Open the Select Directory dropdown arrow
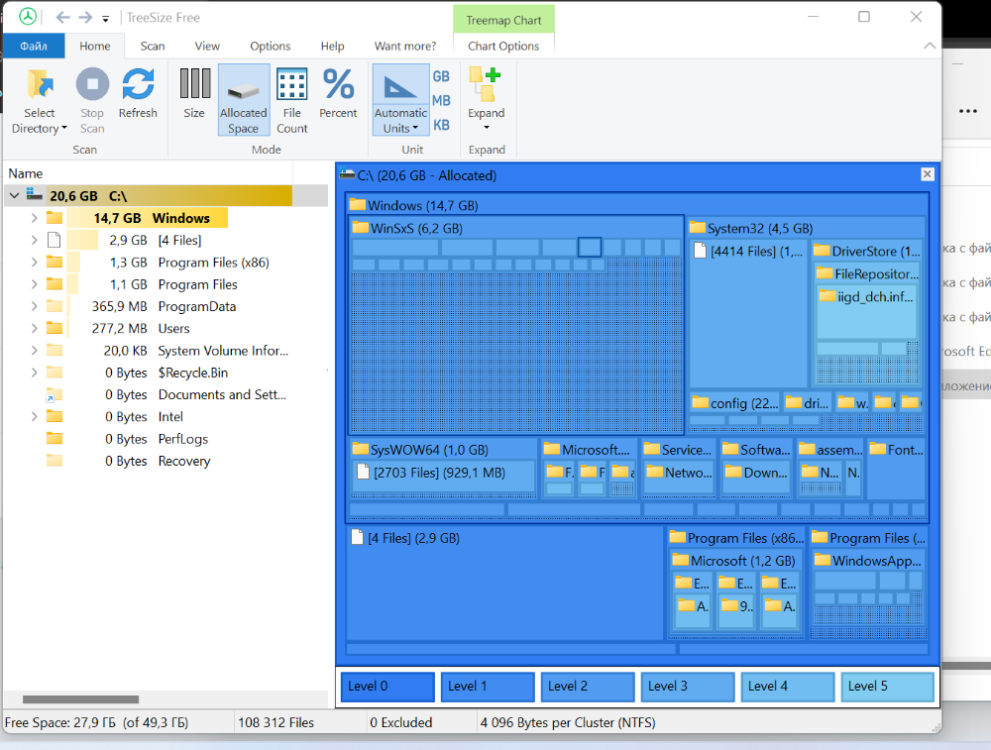The width and height of the screenshot is (991, 750). coord(64,128)
